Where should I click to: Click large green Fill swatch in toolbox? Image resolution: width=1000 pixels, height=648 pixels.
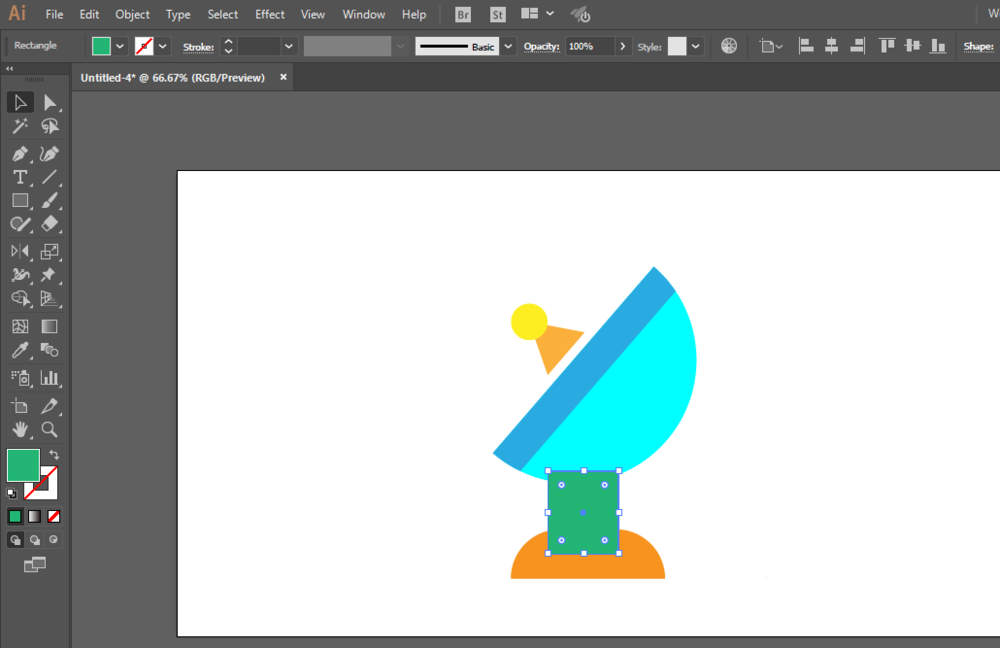click(x=23, y=465)
